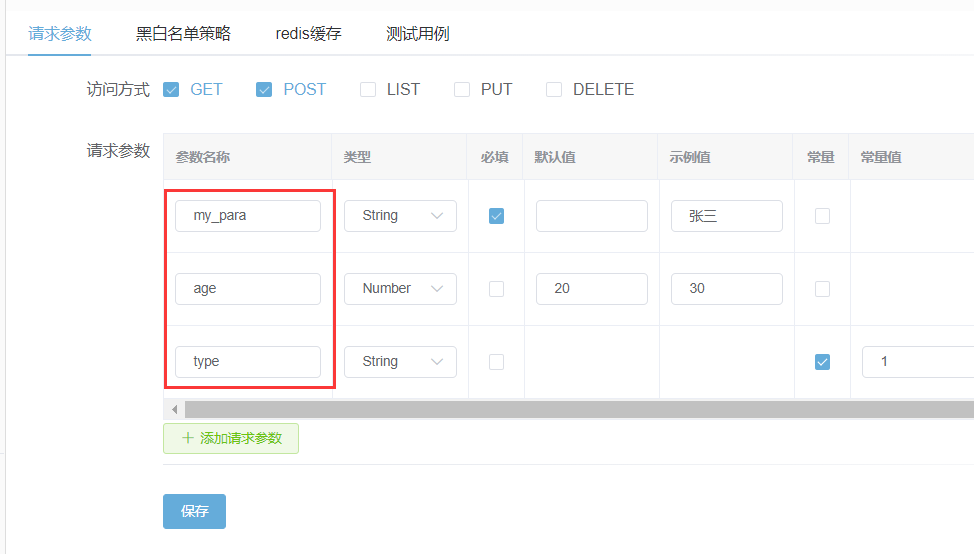Uncheck the constant checkbox for type row
The width and height of the screenshot is (974, 554).
point(822,362)
